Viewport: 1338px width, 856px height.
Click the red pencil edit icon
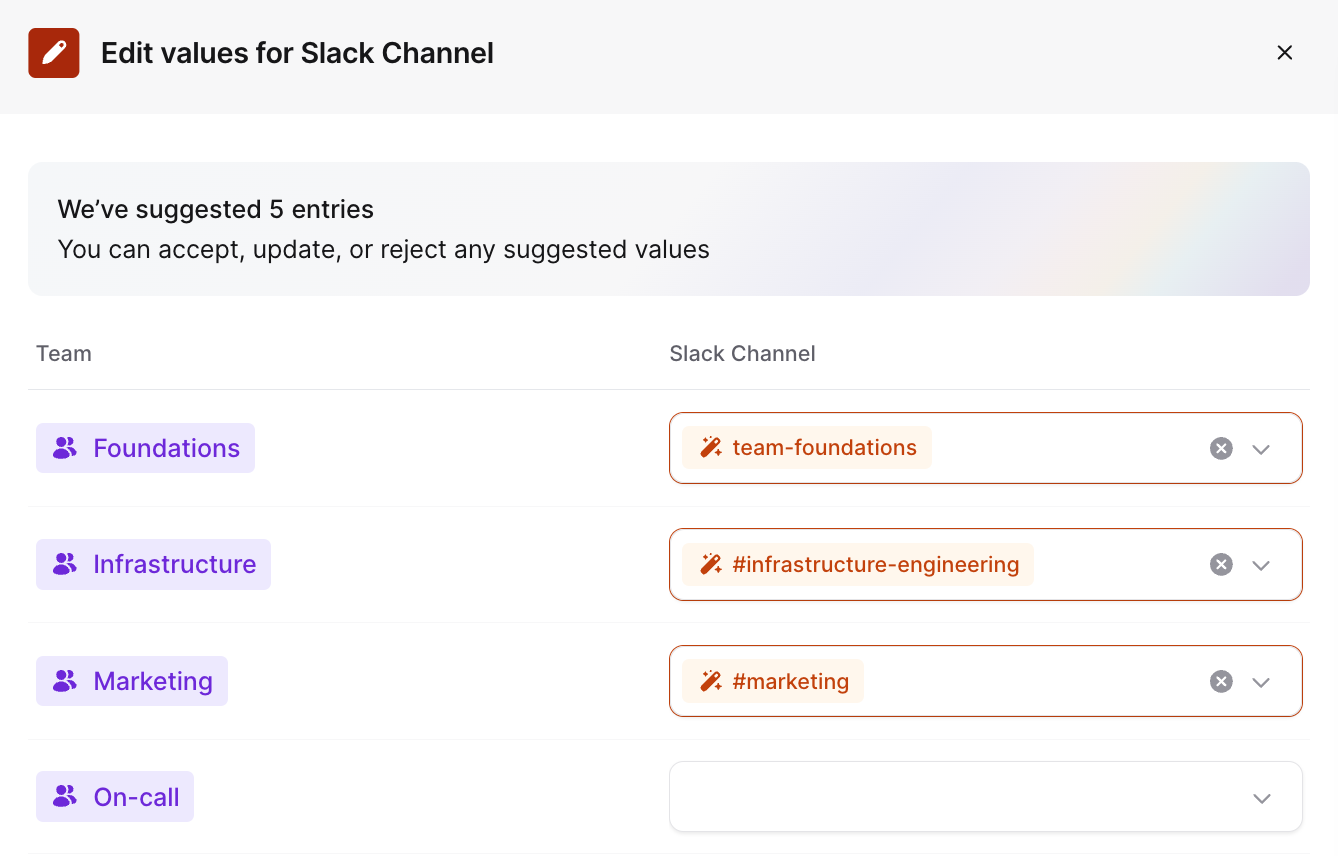[x=54, y=53]
